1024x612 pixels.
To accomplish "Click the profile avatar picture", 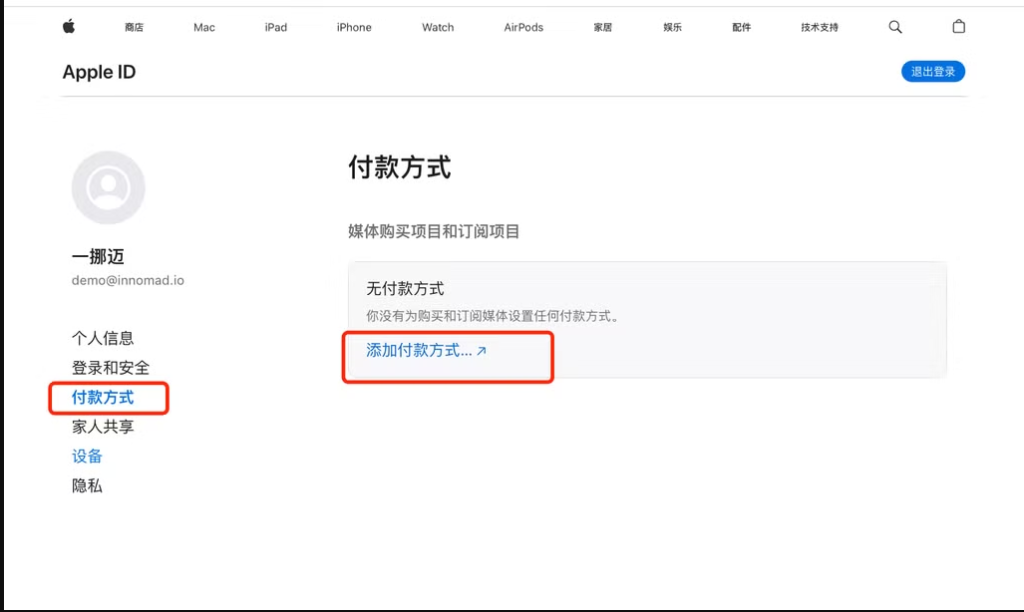I will pos(108,188).
